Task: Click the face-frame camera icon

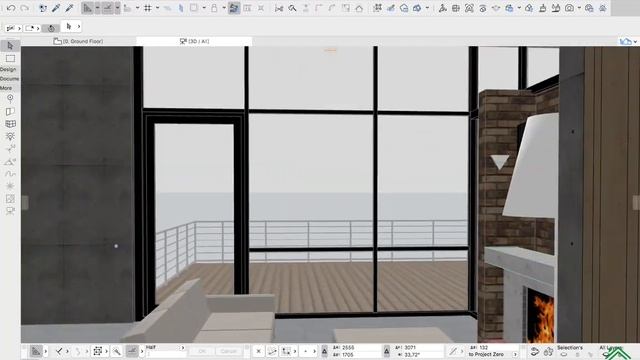Action: coord(469,8)
